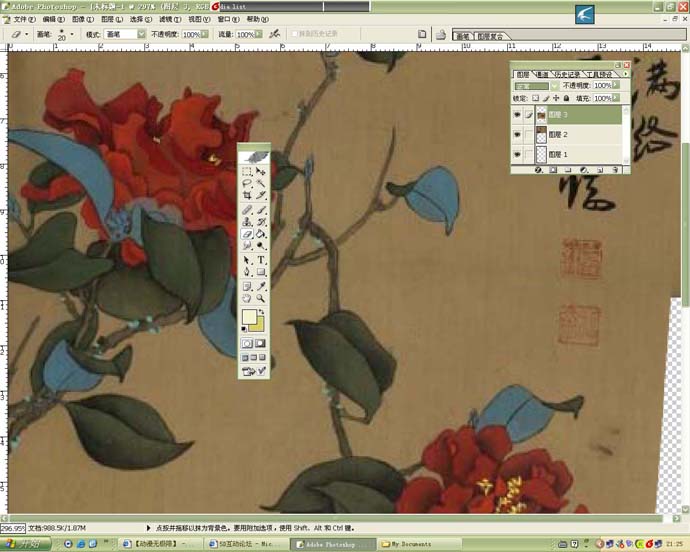Switch to the 历史记录 history tab
Image resolution: width=690 pixels, height=552 pixels.
point(567,74)
